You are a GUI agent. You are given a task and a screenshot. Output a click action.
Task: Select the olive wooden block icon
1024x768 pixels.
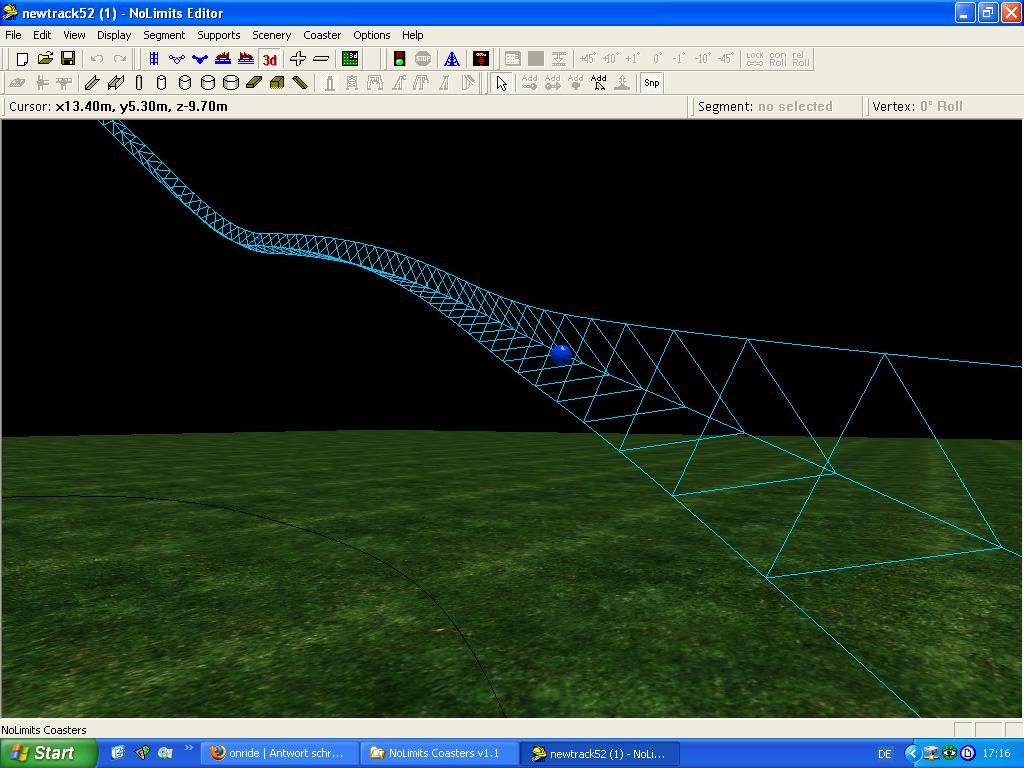click(277, 83)
